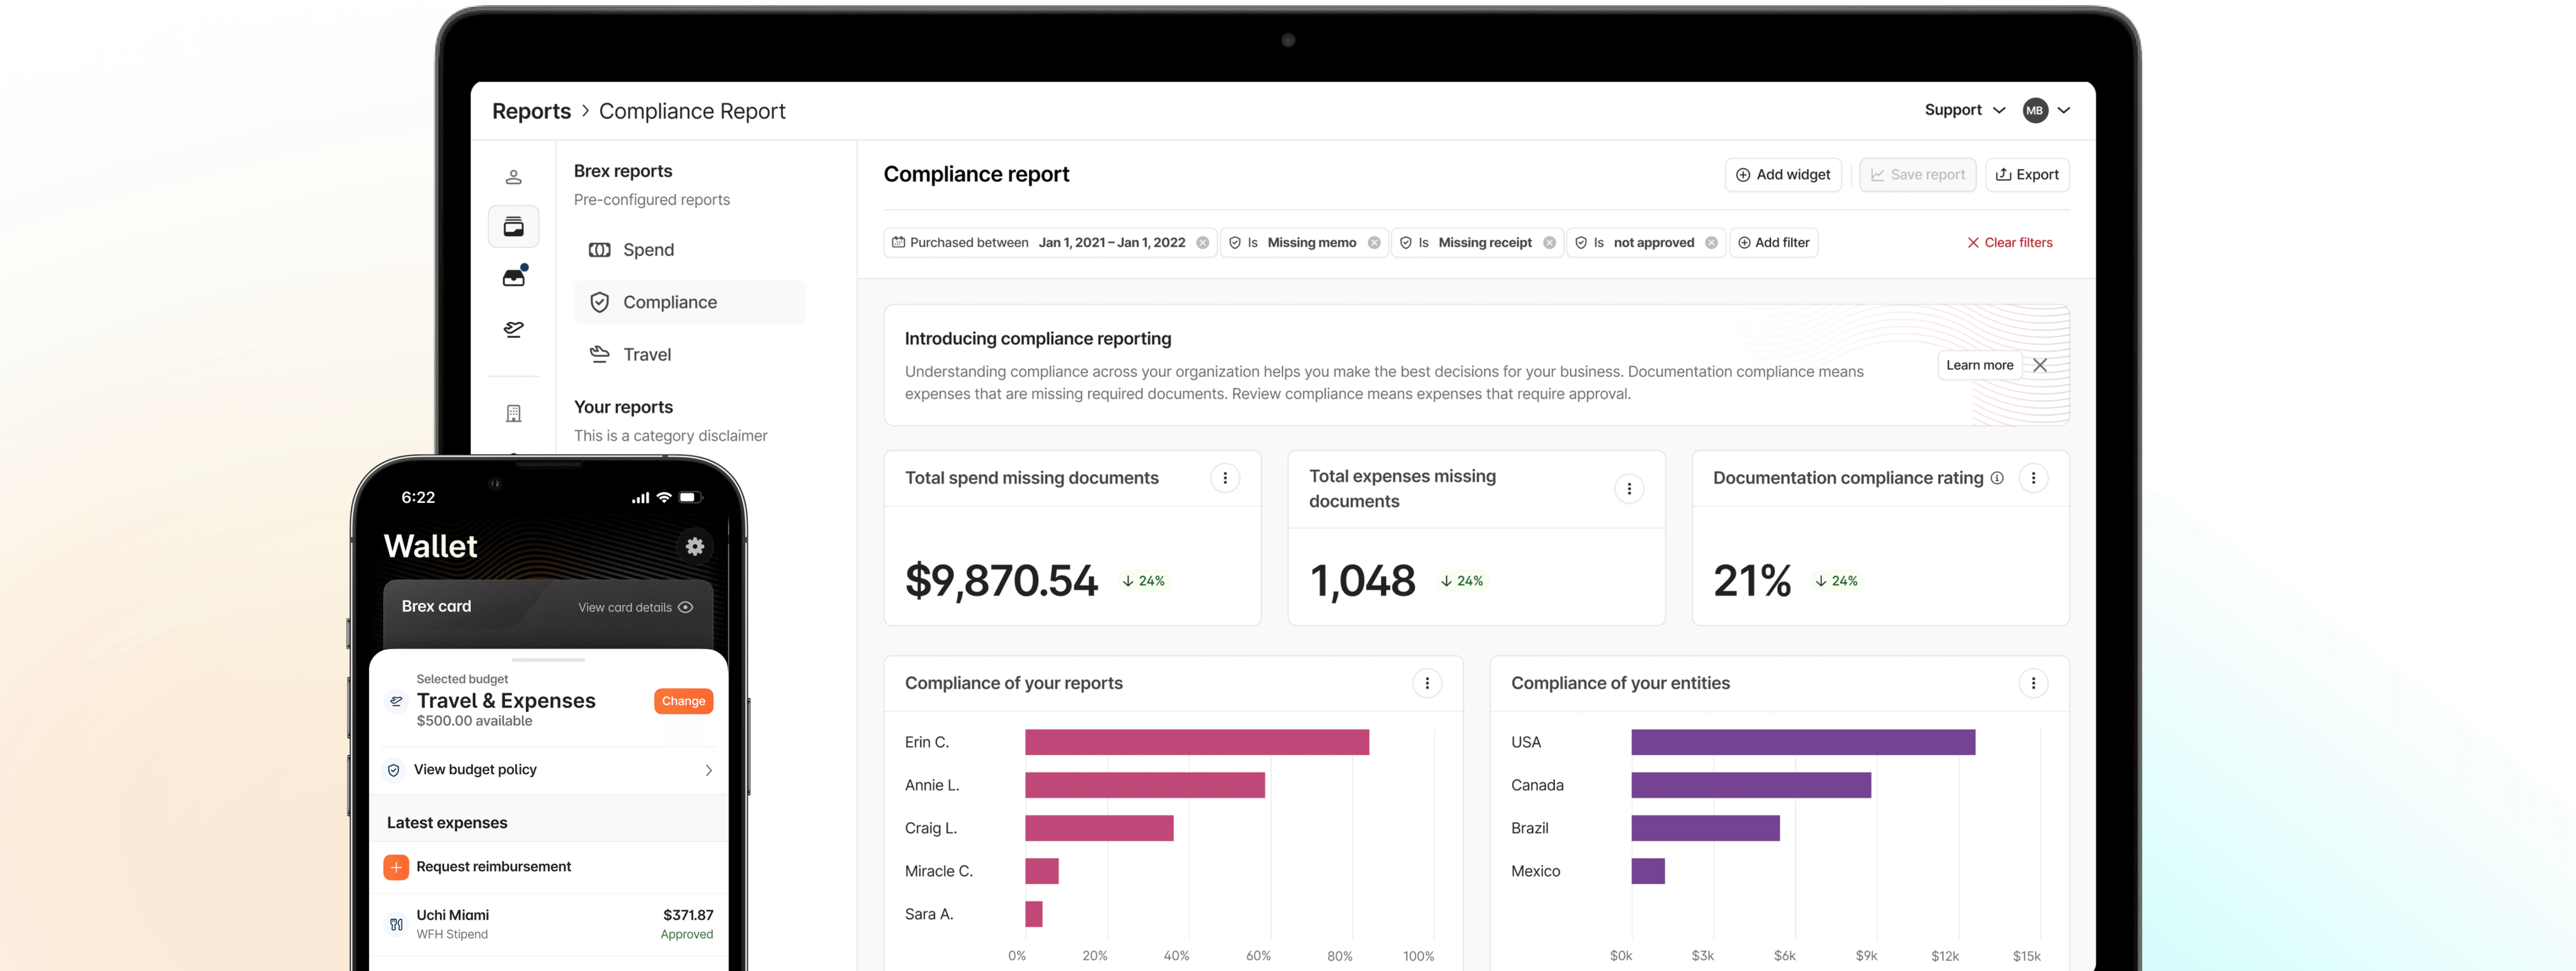Viewport: 2576px width, 971px height.
Task: Dismiss the compliance reporting intro banner
Action: point(2040,365)
